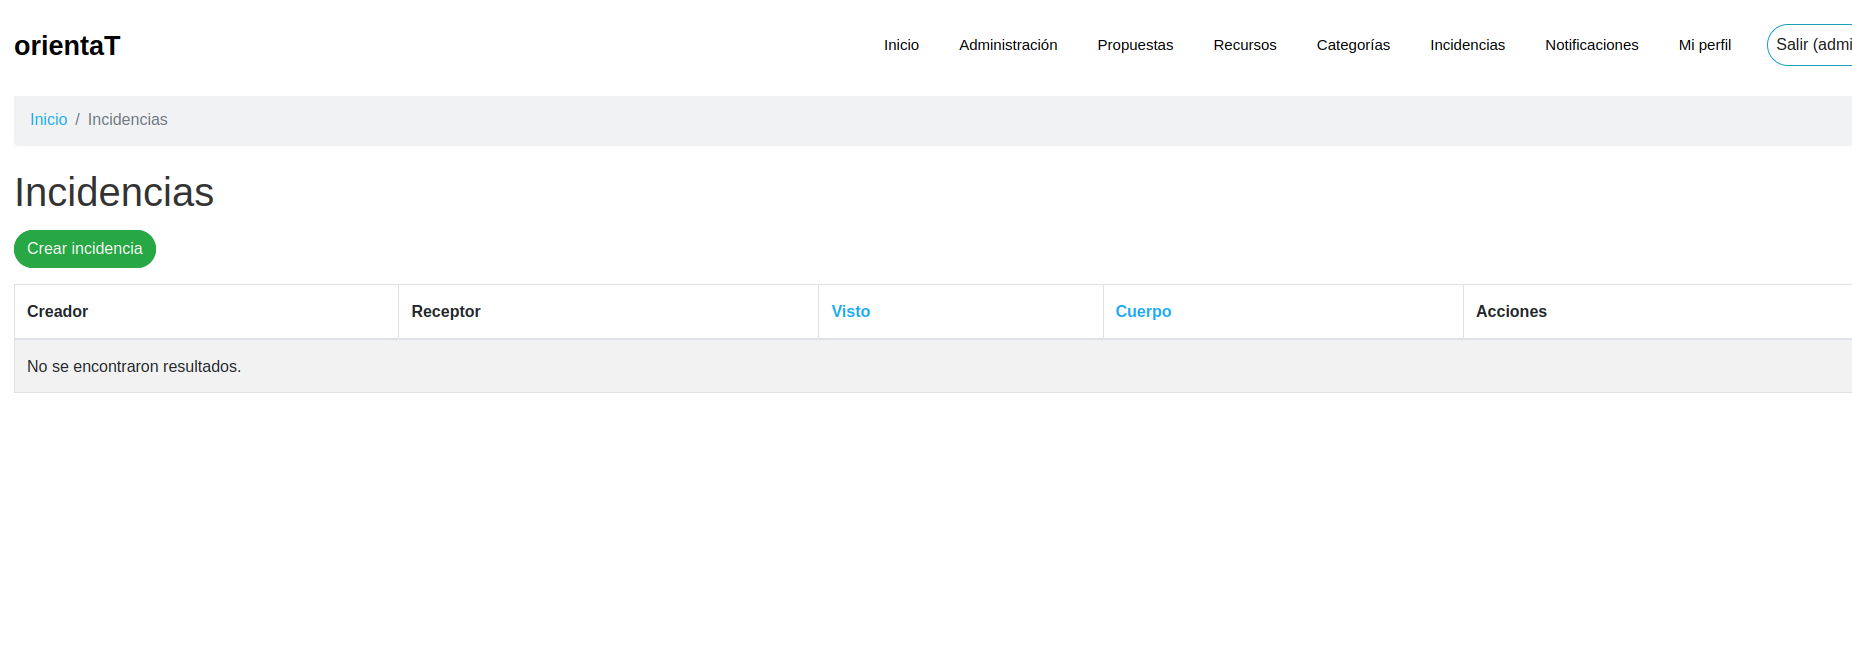Viewport: 1852px width, 665px height.
Task: Click Incidencias in the top navbar
Action: click(1466, 45)
